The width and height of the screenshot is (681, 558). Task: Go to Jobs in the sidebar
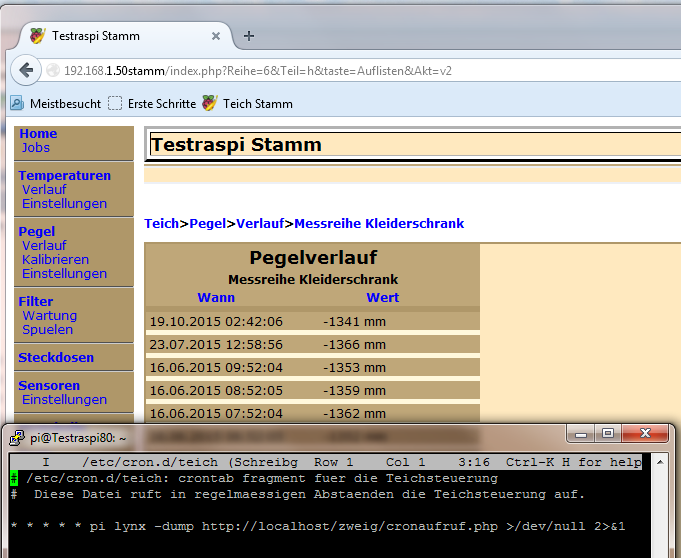pyautogui.click(x=36, y=148)
